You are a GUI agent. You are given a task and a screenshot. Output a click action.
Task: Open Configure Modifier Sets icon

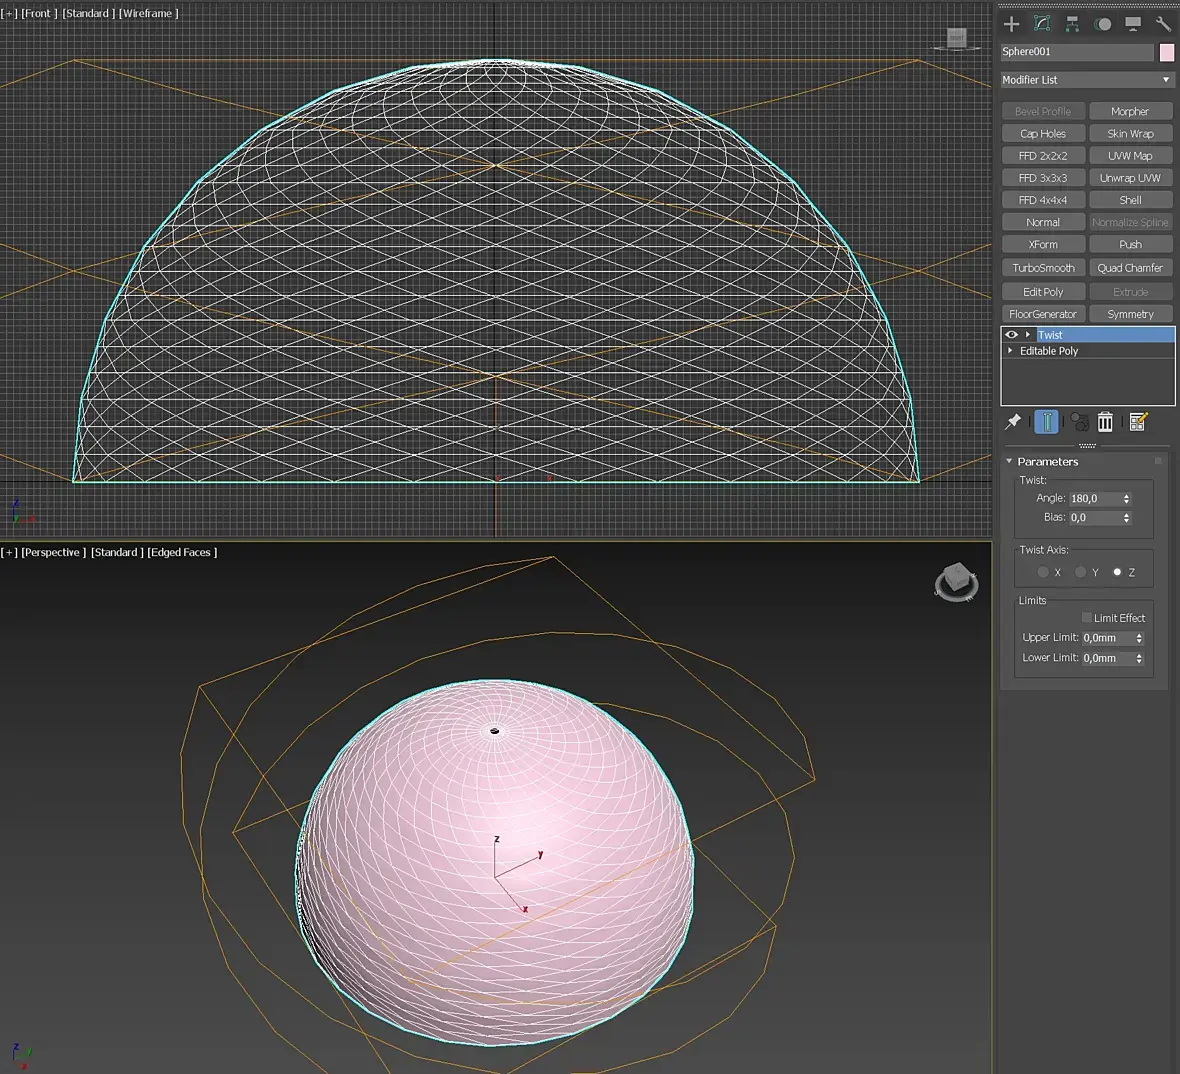tap(1138, 422)
